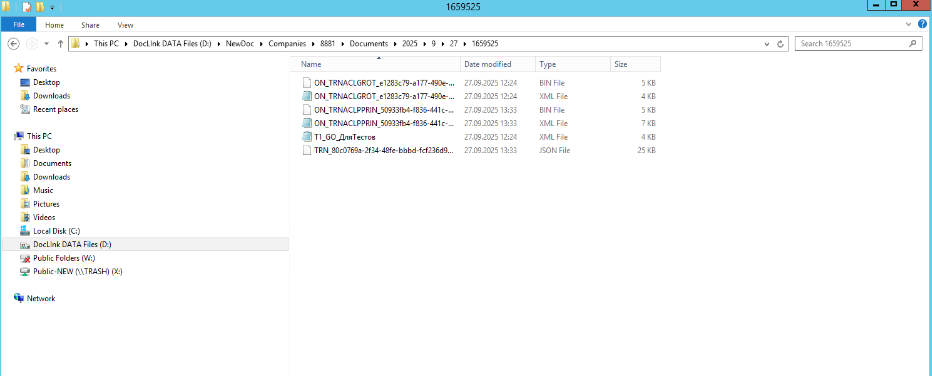This screenshot has width=932, height=376.
Task: Select the TRN_80c0769a JSON file name
Action: [384, 150]
